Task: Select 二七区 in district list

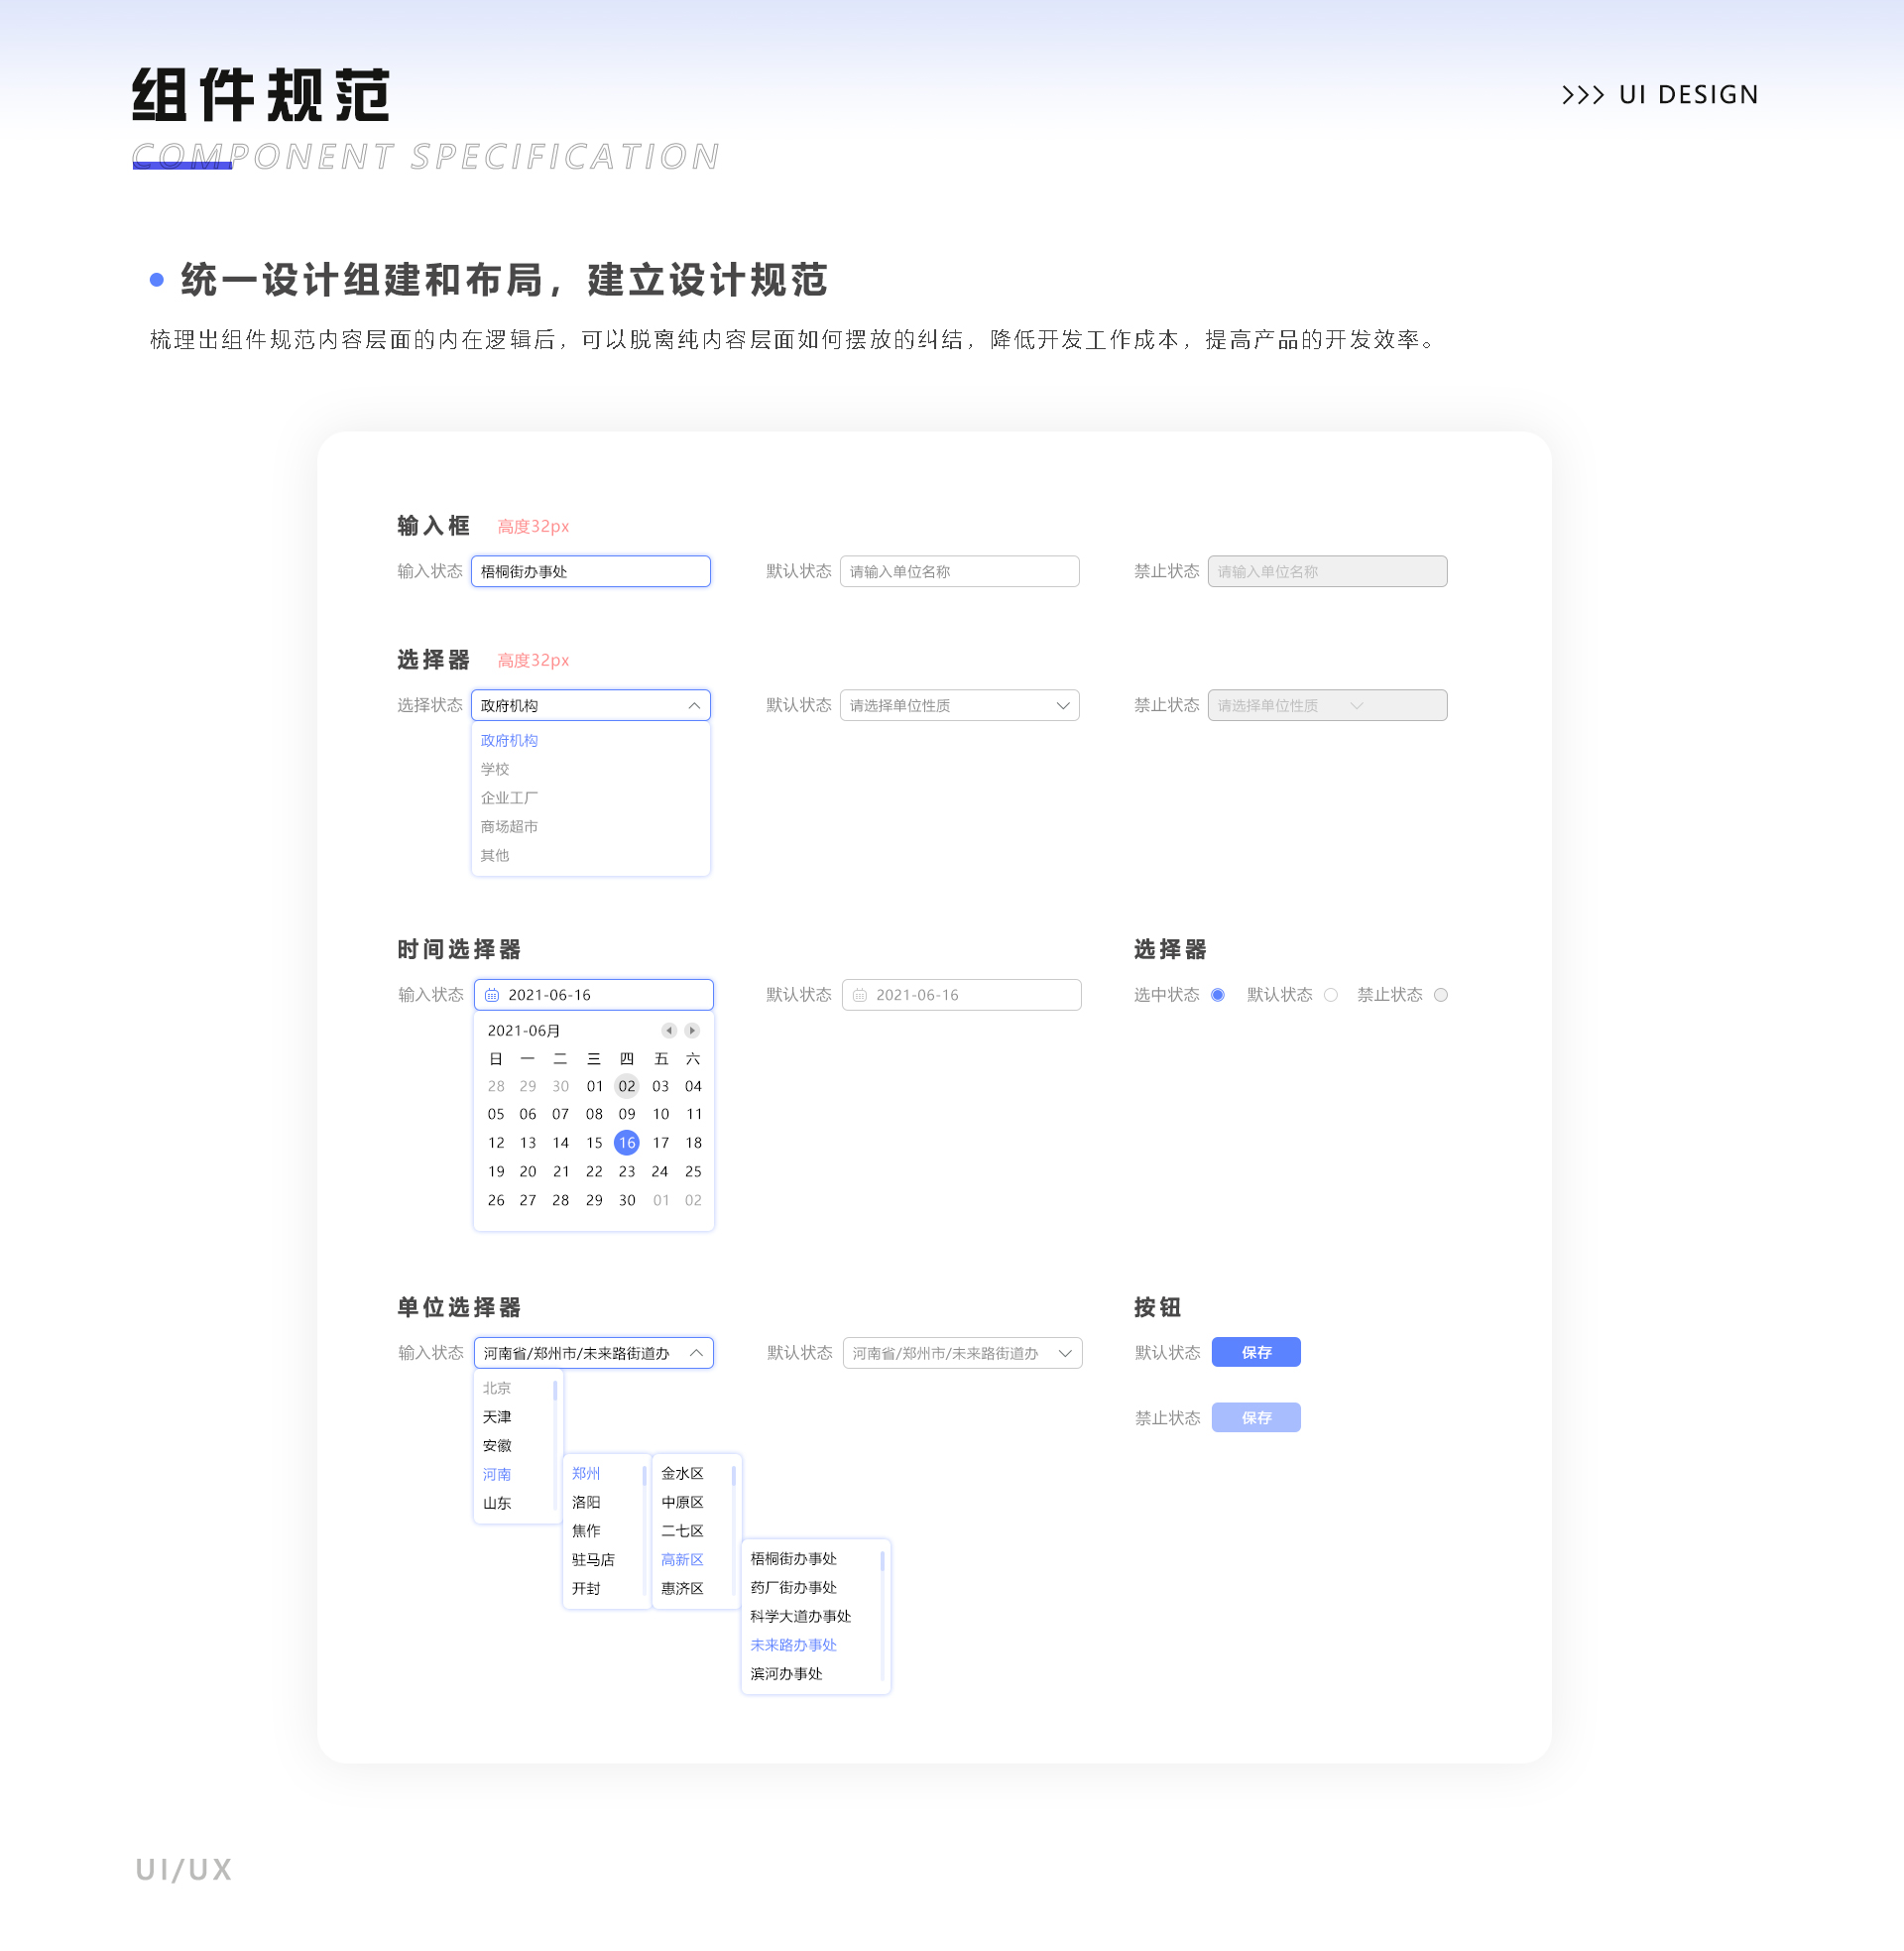Action: (x=683, y=1531)
